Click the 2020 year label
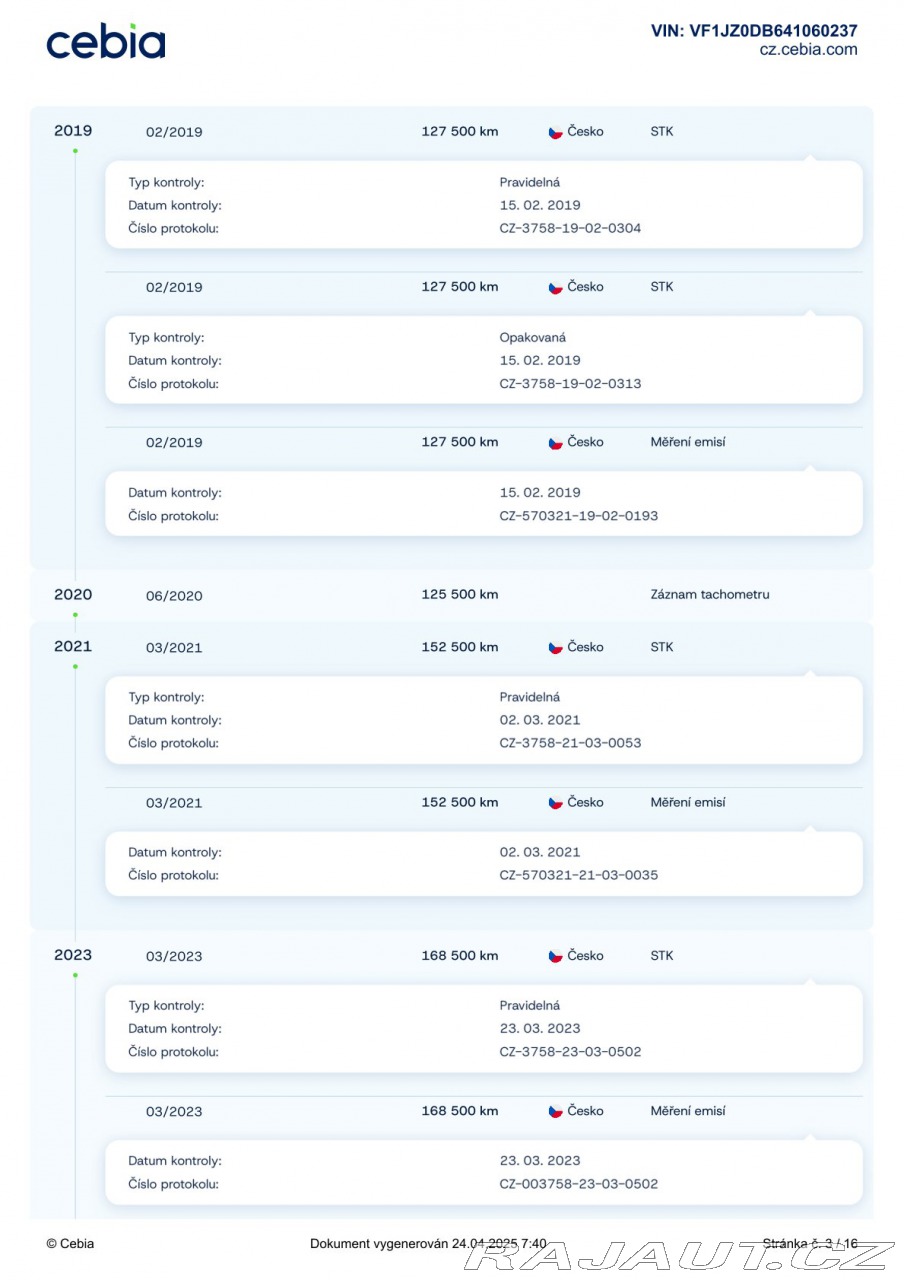Viewport: 904px width, 1280px height. tap(73, 594)
